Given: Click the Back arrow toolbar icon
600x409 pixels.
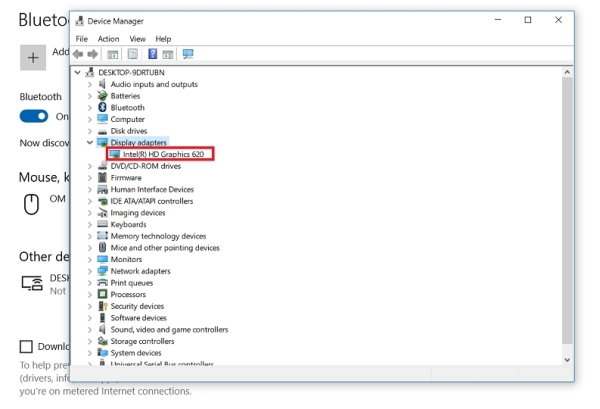Looking at the screenshot, I should coord(78,54).
